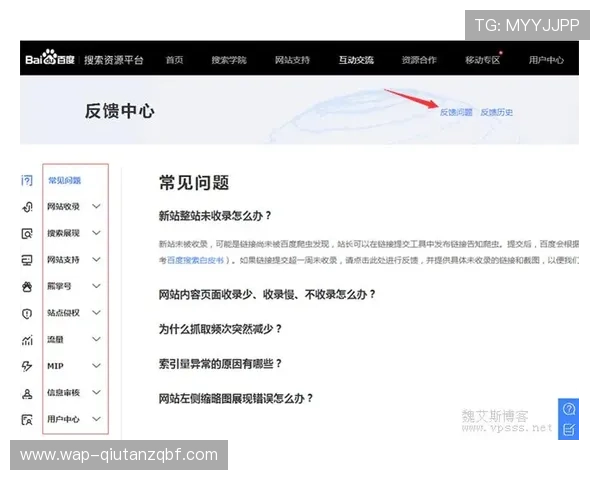This screenshot has height=480, width=600.
Task: Open 资源合作 in top navigation
Action: point(419,60)
